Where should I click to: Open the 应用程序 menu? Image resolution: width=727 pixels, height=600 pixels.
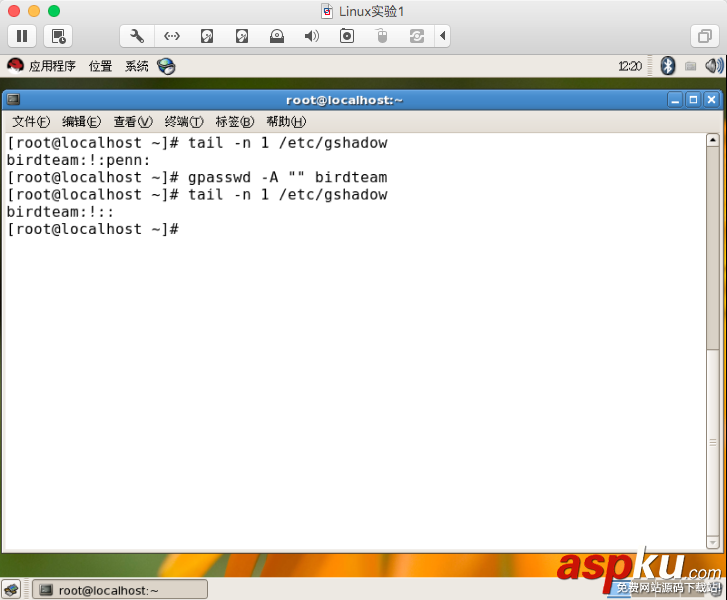[52, 66]
